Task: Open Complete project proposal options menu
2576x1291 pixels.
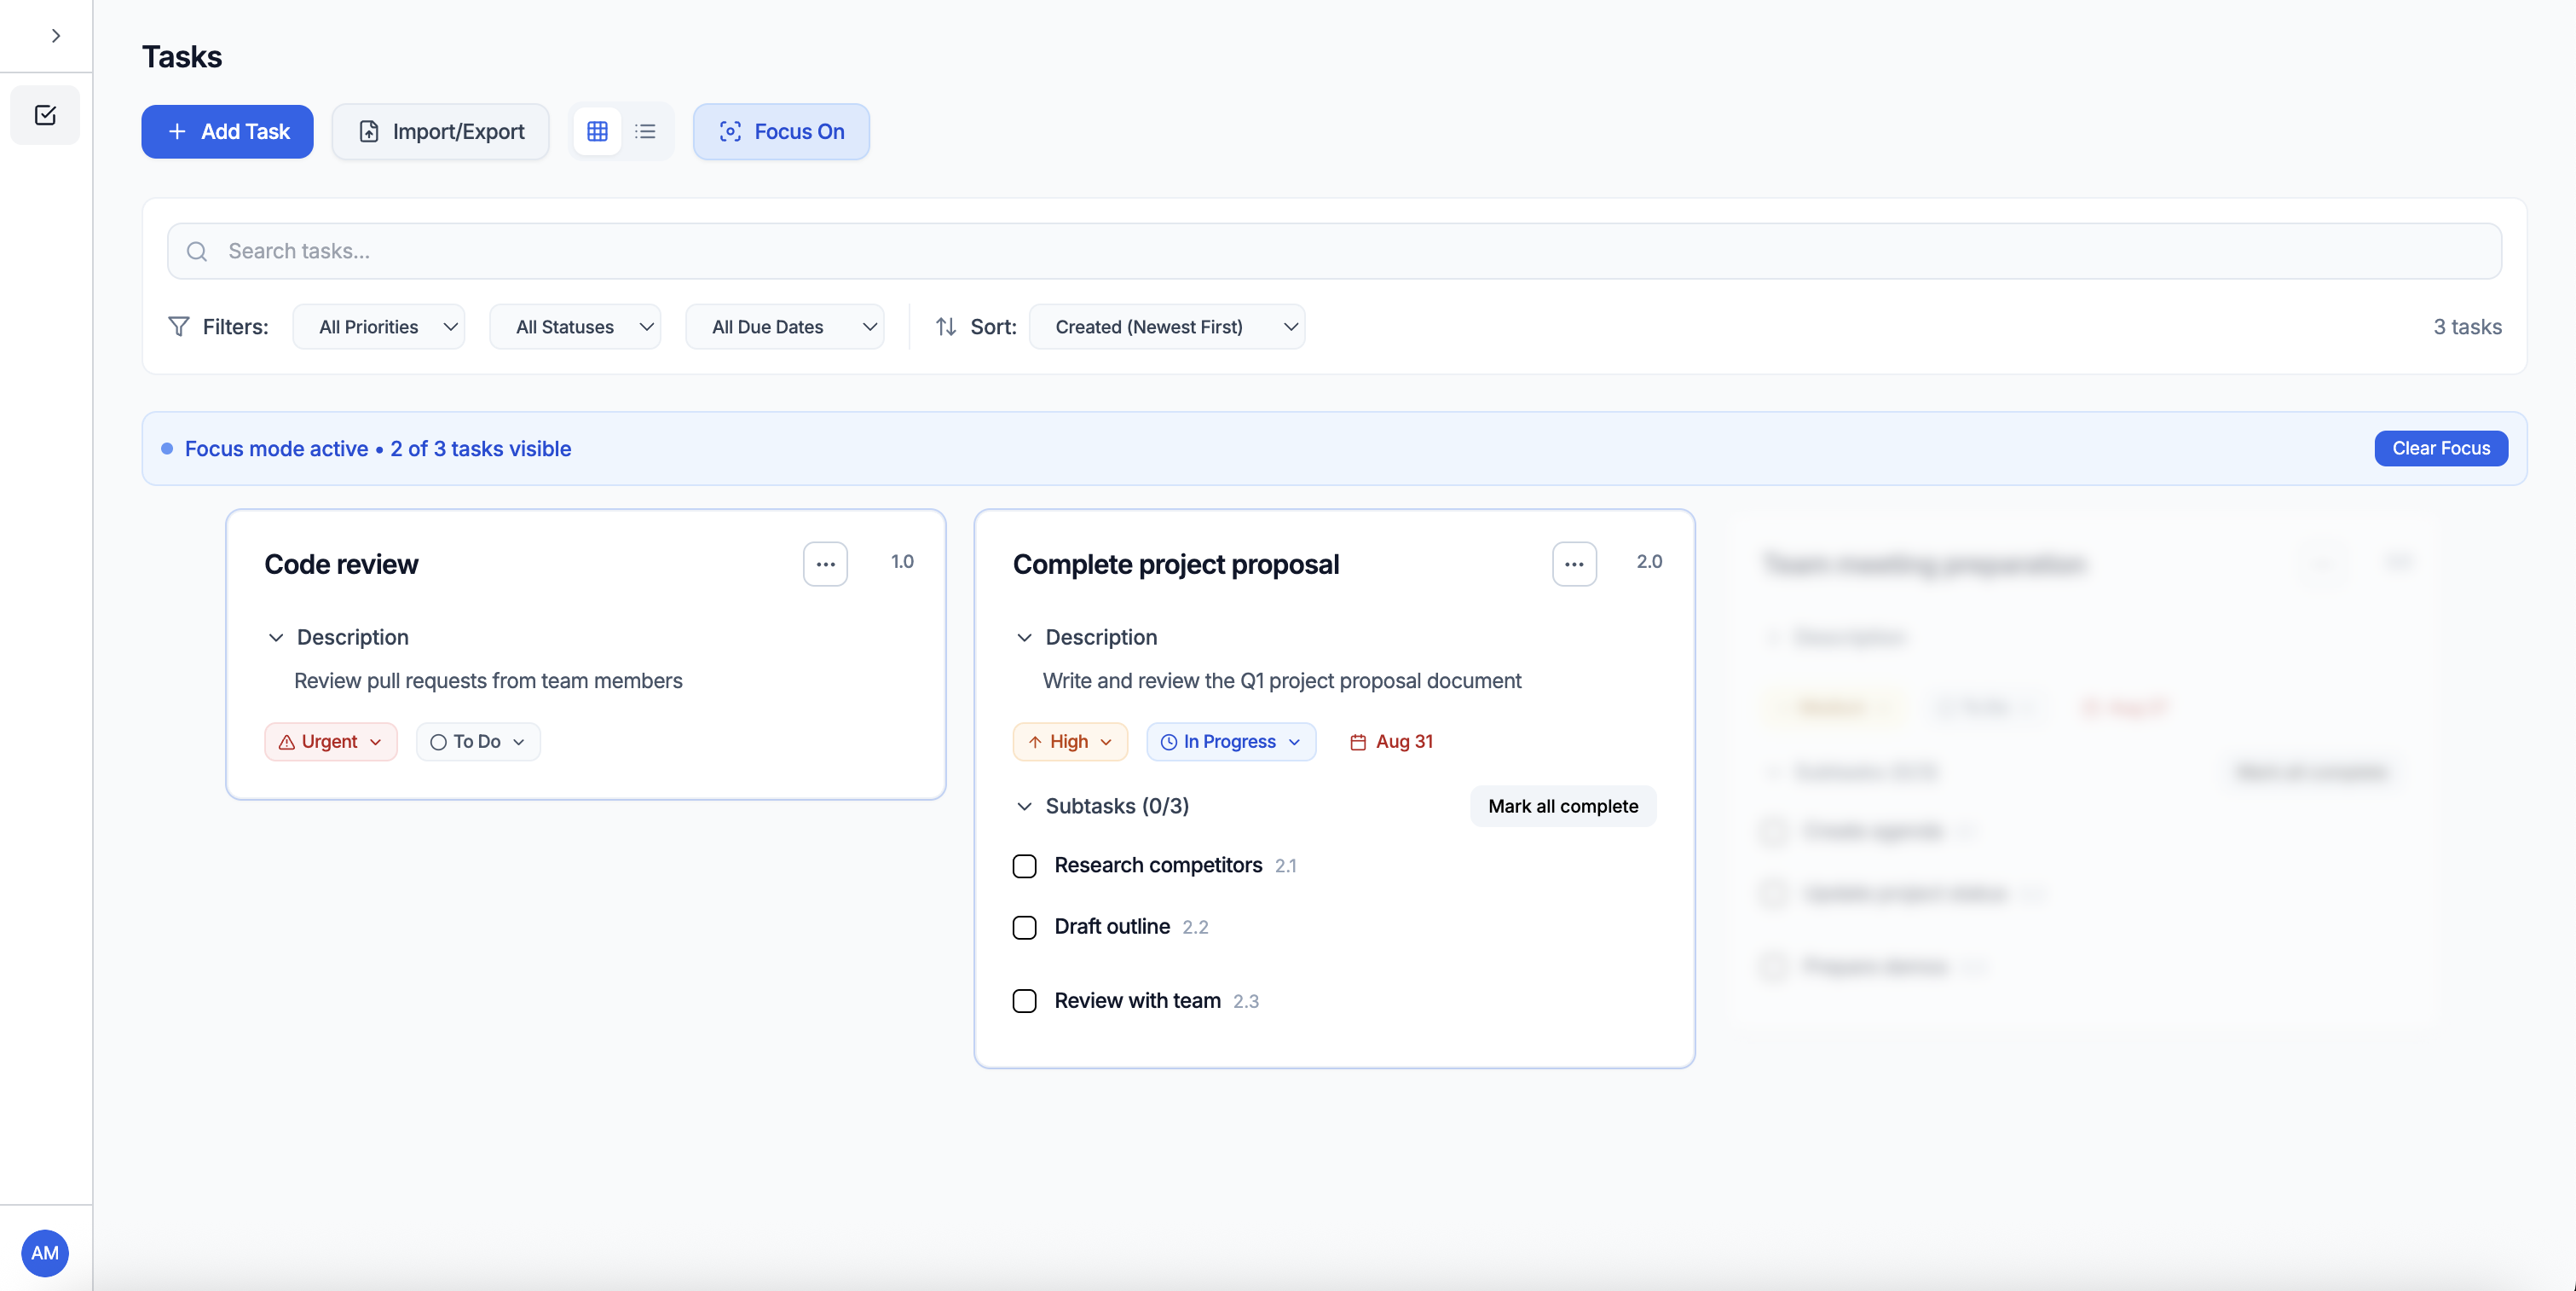Action: (x=1573, y=564)
